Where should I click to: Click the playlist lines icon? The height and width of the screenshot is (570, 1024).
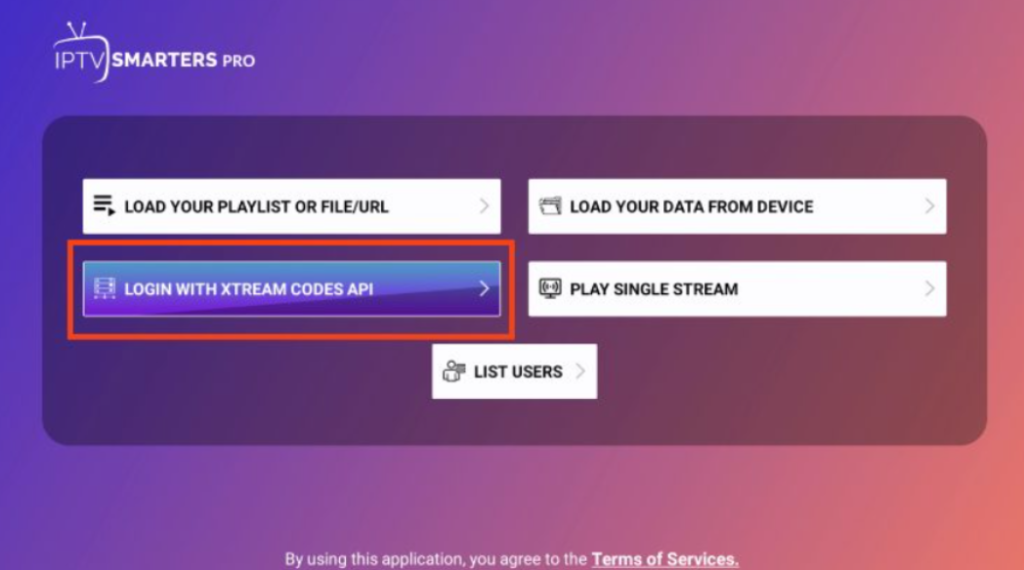click(104, 206)
